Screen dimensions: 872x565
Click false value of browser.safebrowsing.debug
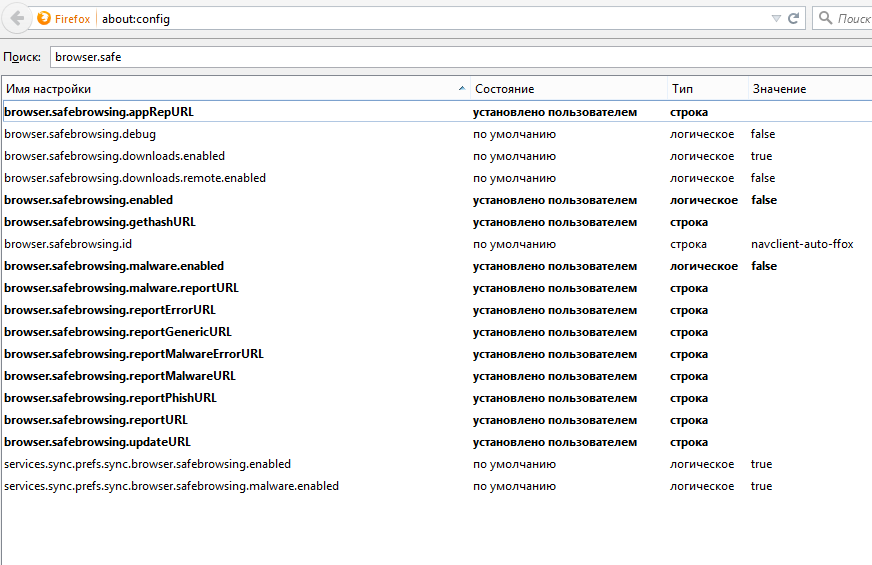coord(763,134)
